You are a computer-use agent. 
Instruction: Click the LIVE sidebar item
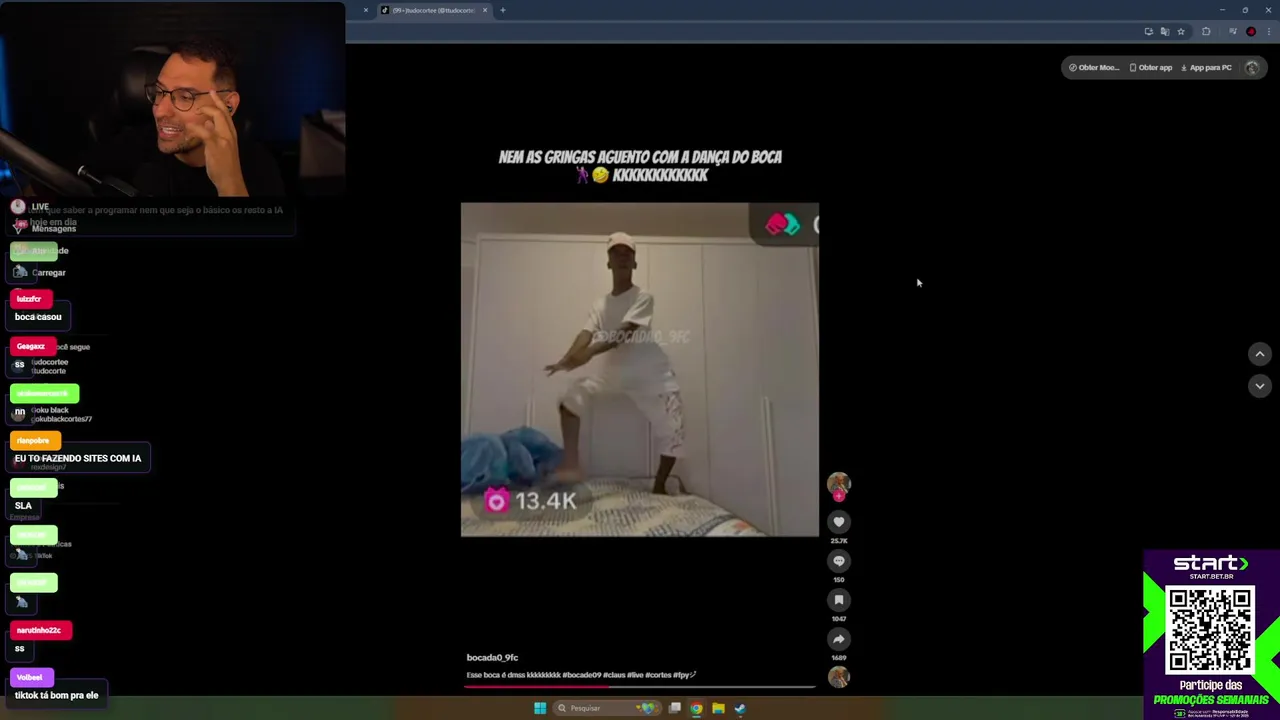[30, 206]
